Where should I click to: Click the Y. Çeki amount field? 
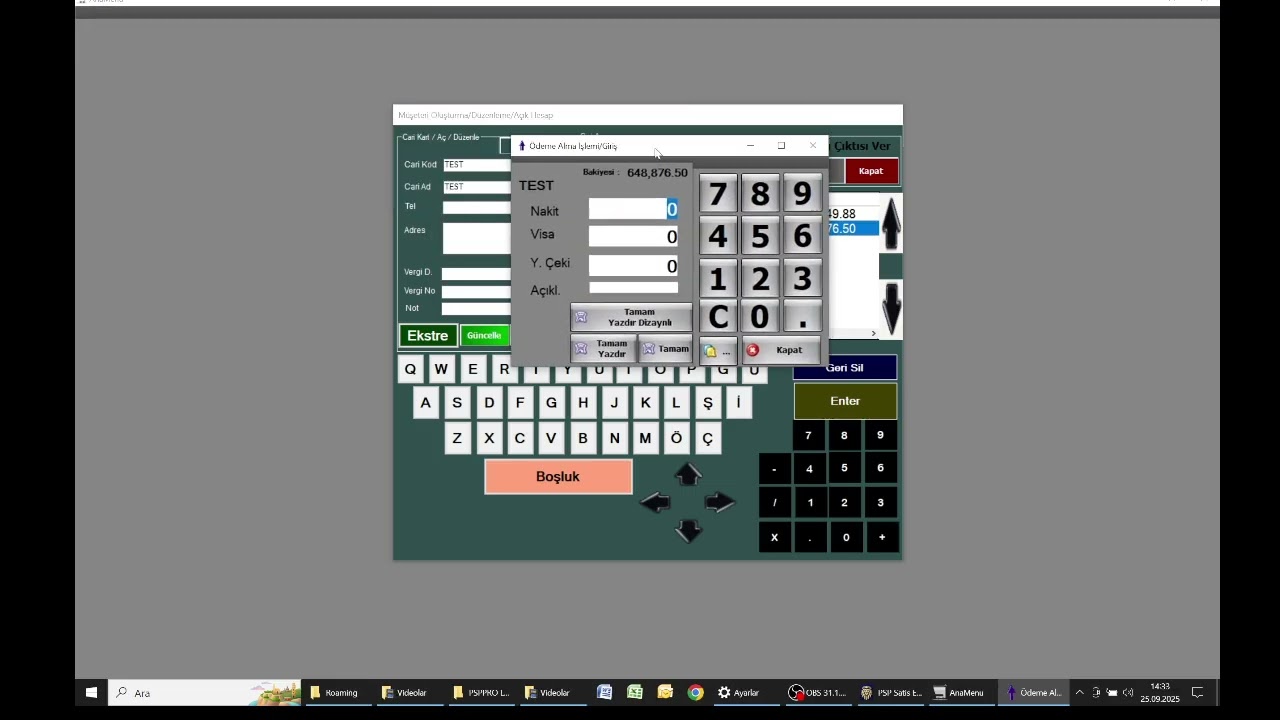click(x=633, y=265)
